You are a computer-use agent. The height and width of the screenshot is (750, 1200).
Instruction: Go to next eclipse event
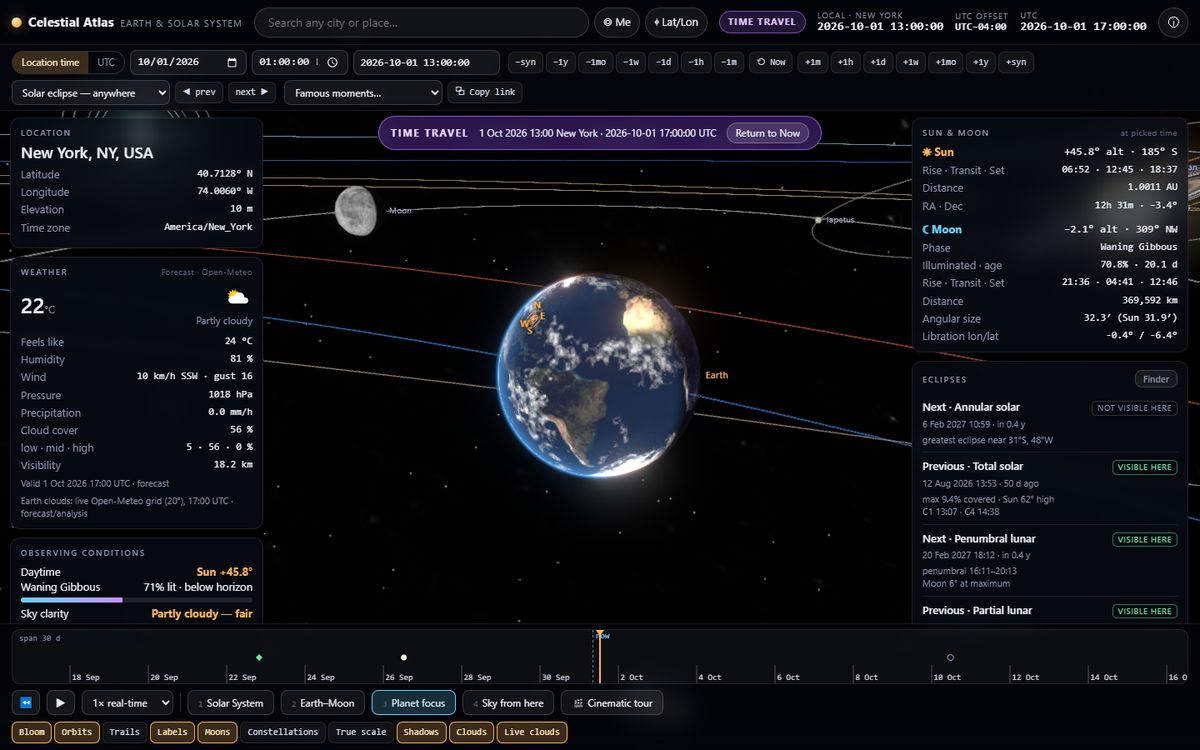pyautogui.click(x=252, y=92)
